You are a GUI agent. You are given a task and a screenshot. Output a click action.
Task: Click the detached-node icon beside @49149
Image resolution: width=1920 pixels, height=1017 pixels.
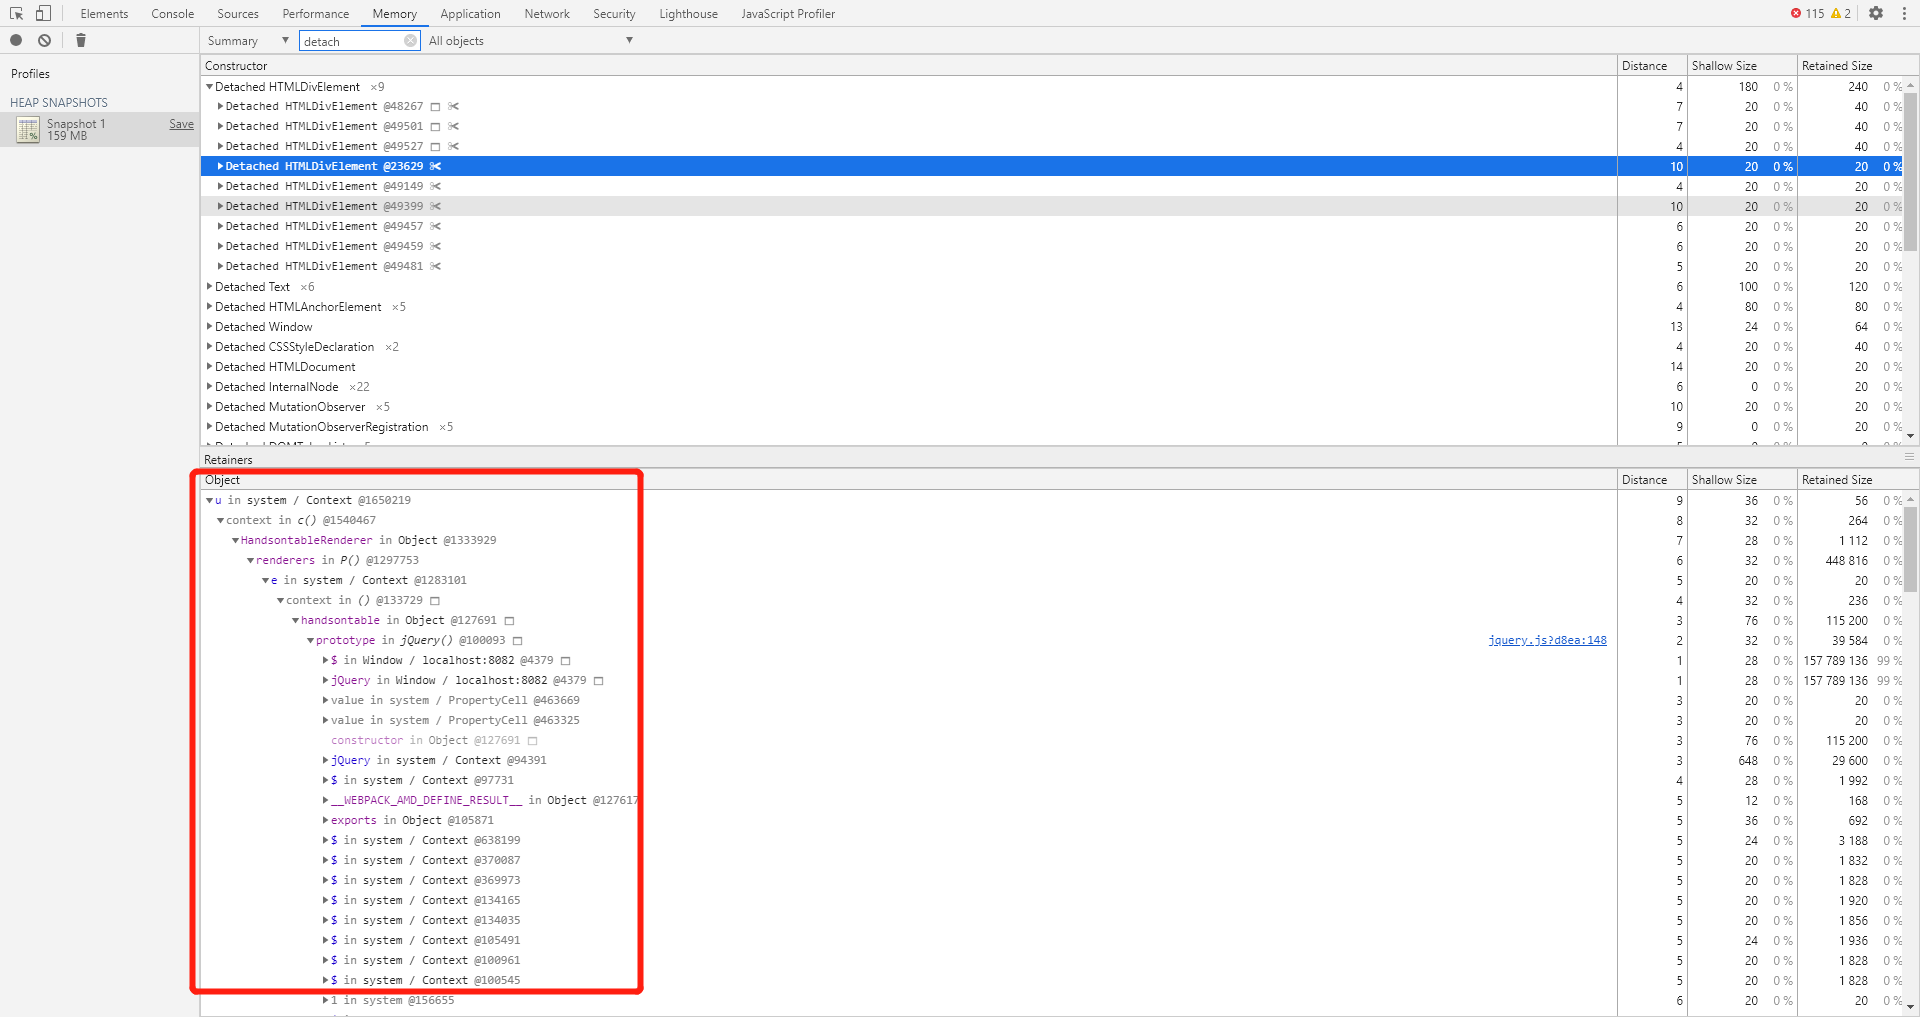click(x=436, y=186)
